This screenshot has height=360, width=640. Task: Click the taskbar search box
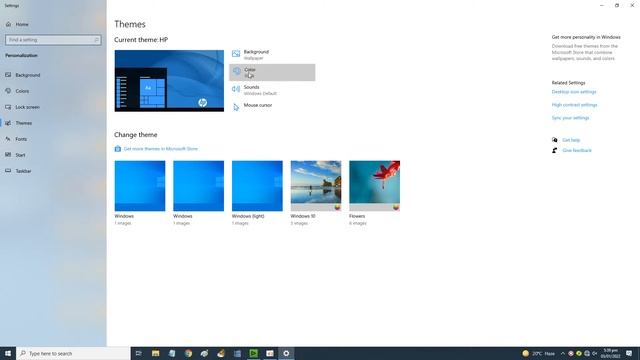coord(73,353)
